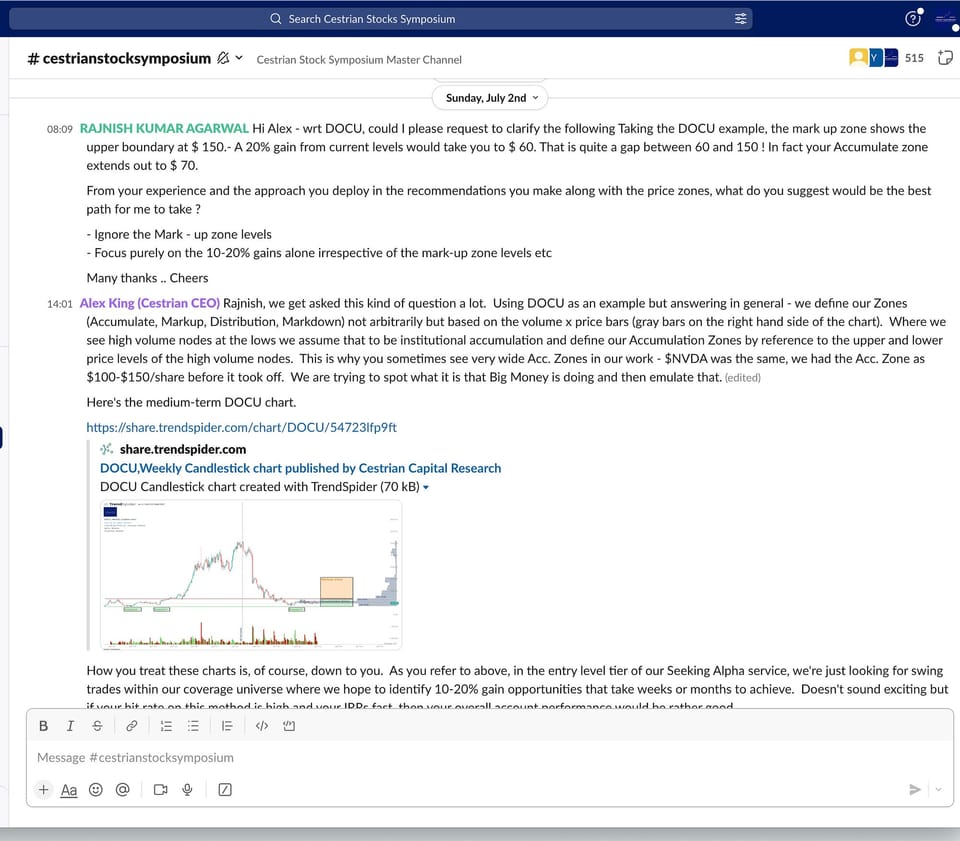Start a bulleted list in composer
Screen dimensions: 960x841
pyautogui.click(x=193, y=726)
